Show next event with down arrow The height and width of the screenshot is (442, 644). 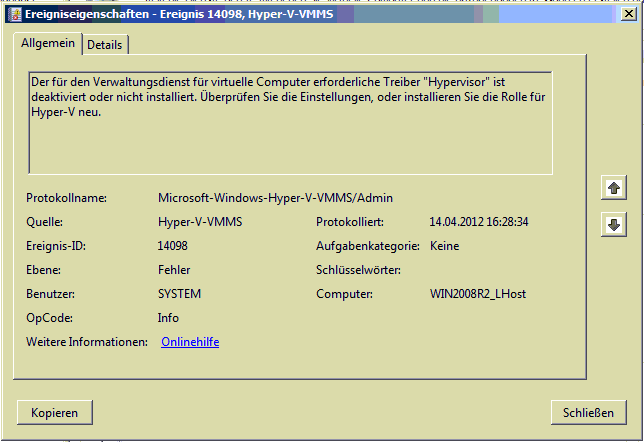[614, 224]
